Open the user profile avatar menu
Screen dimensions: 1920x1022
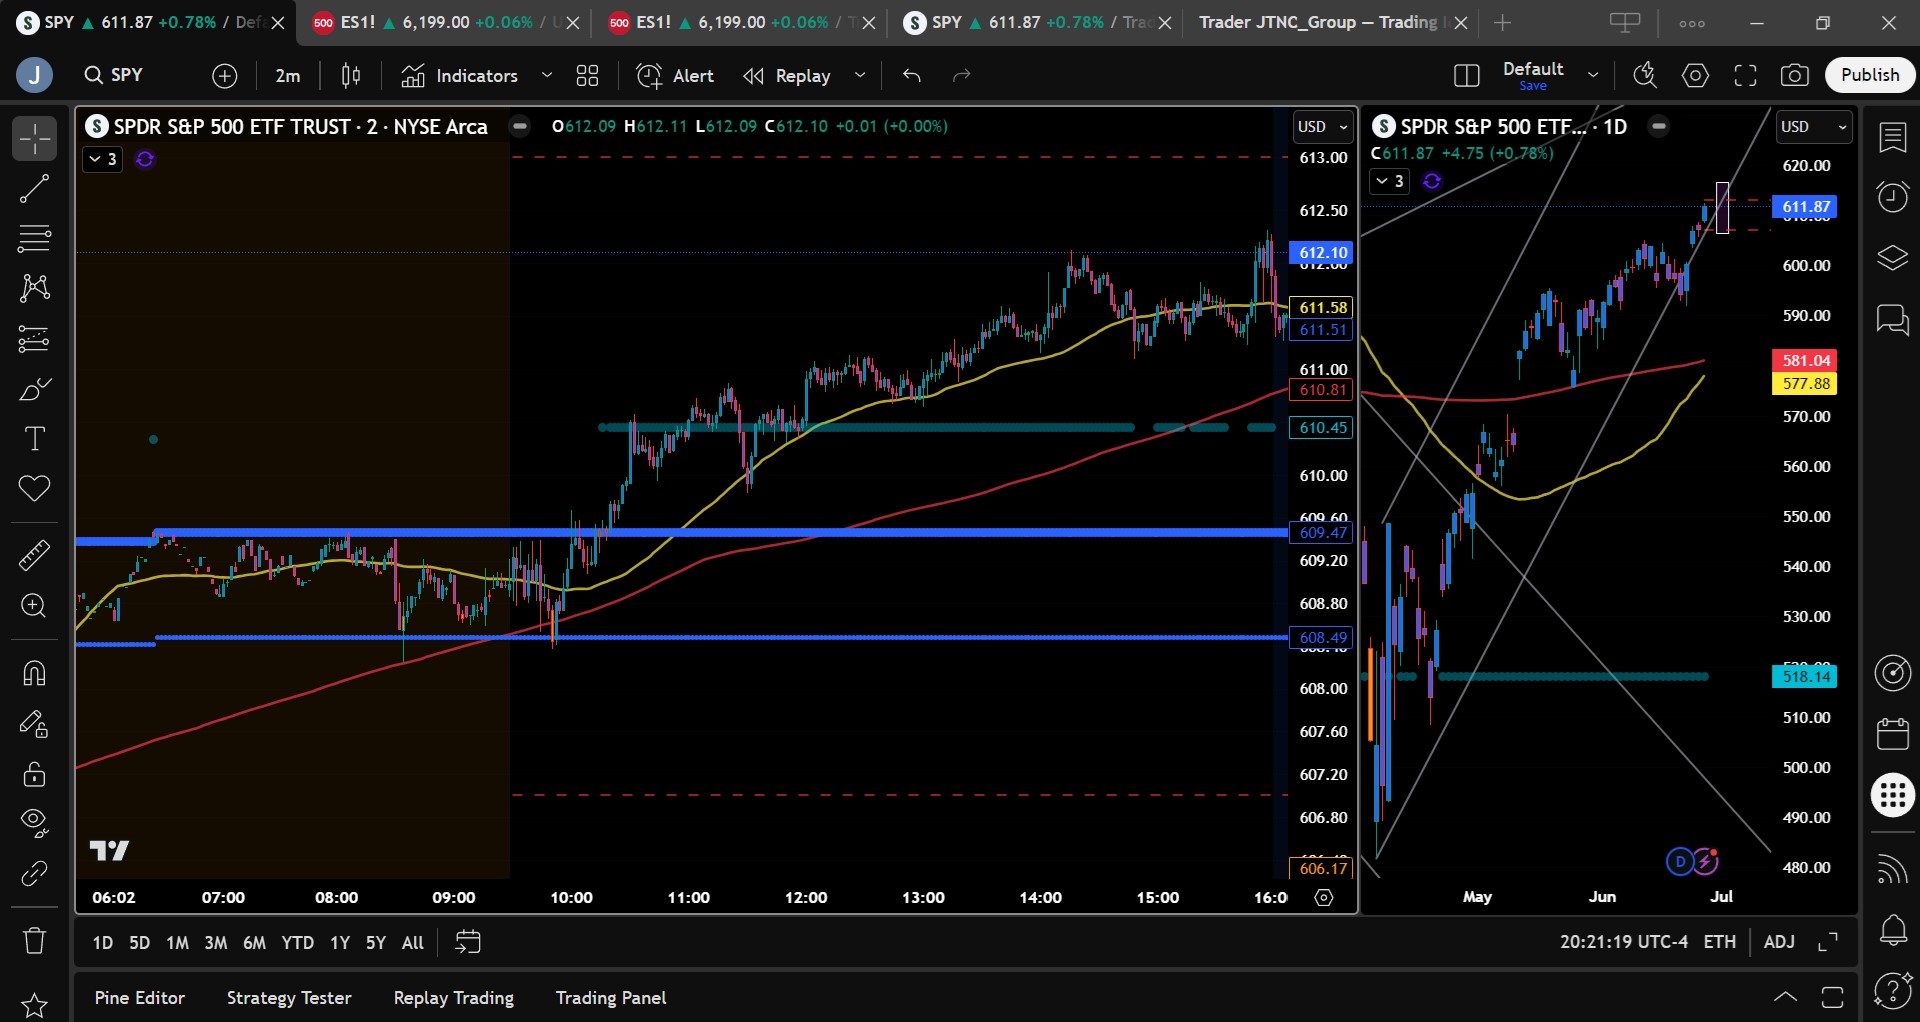[35, 75]
